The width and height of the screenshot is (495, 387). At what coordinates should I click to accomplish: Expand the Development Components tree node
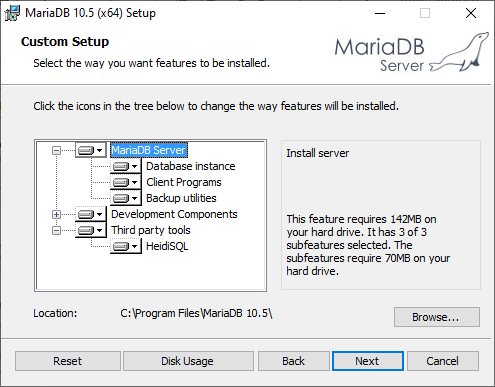(x=56, y=214)
